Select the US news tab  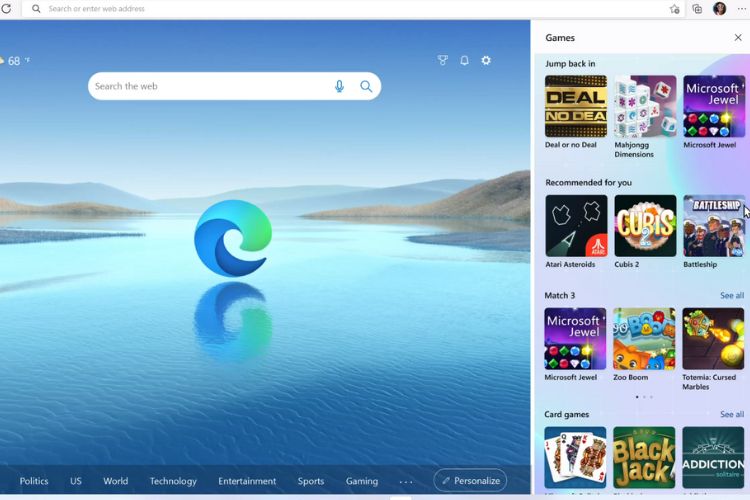76,481
